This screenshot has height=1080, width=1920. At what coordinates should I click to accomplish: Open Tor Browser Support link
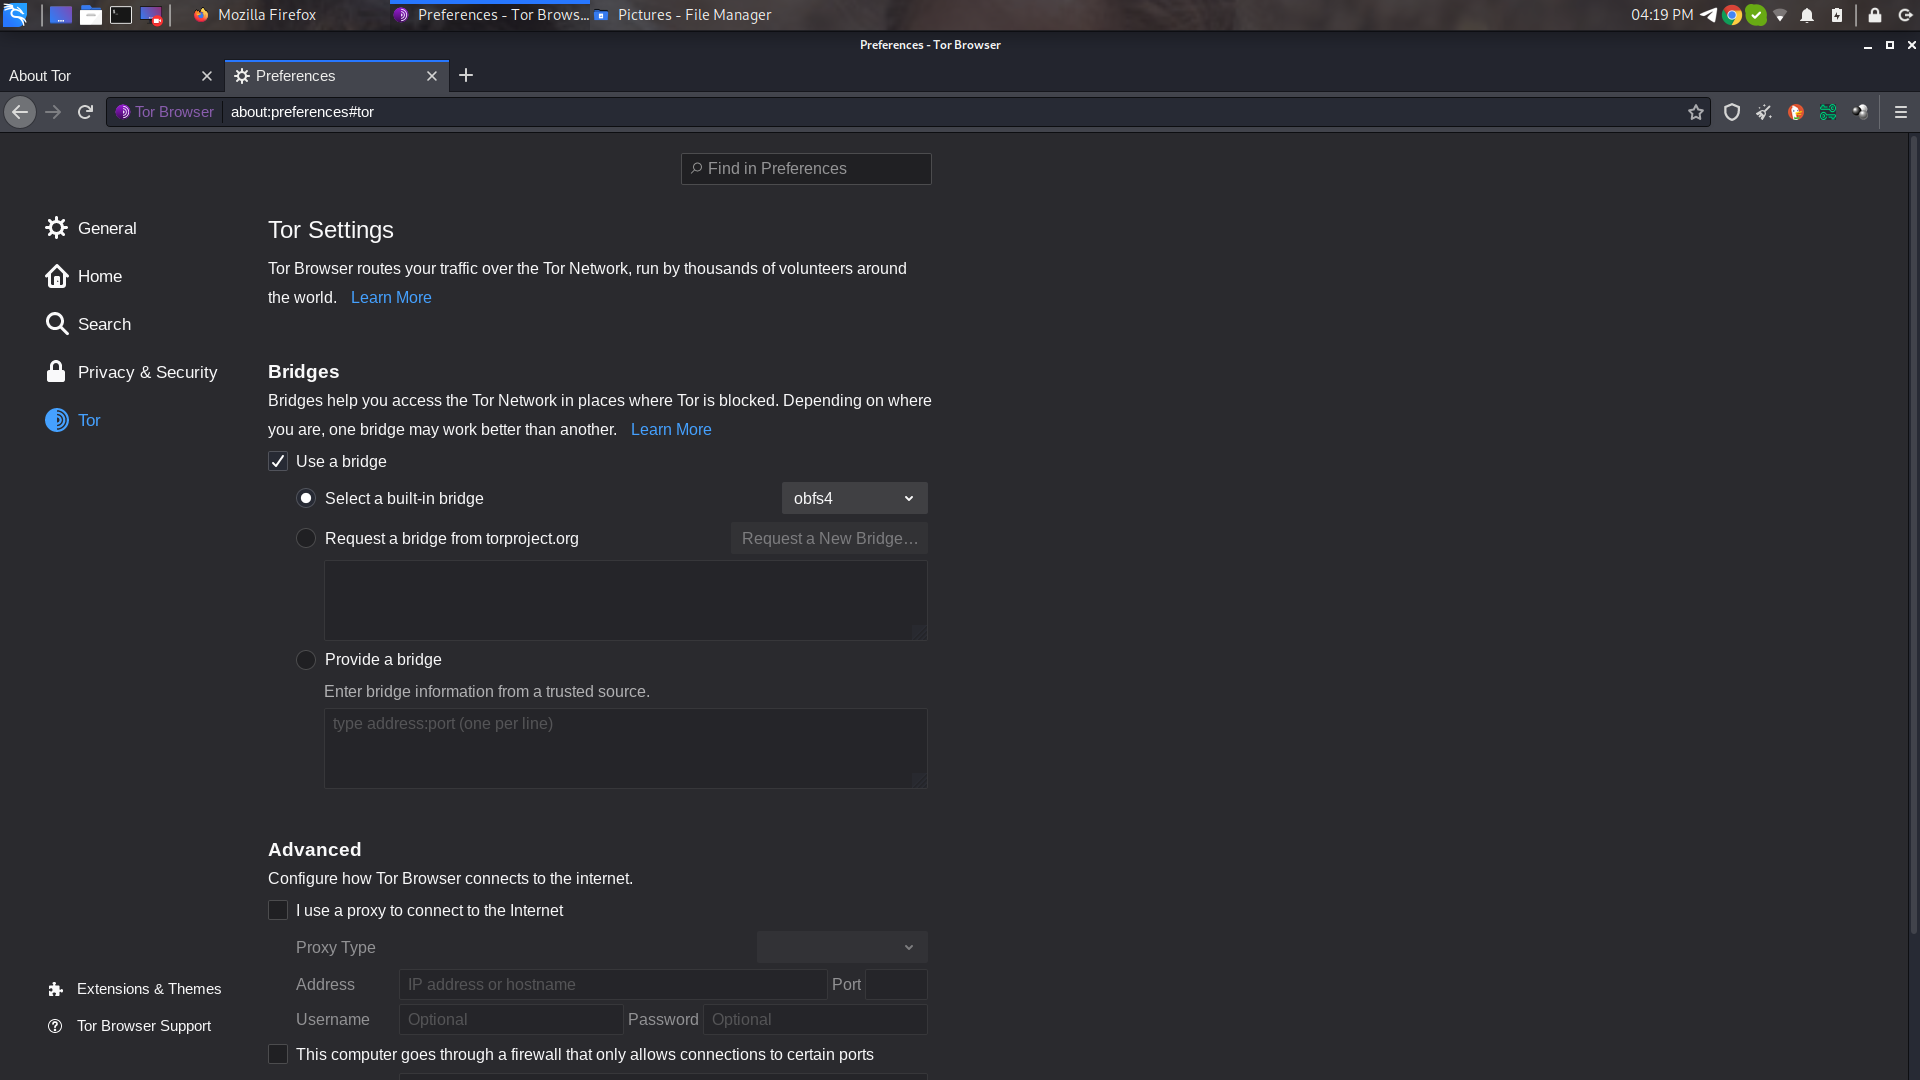pos(129,1026)
